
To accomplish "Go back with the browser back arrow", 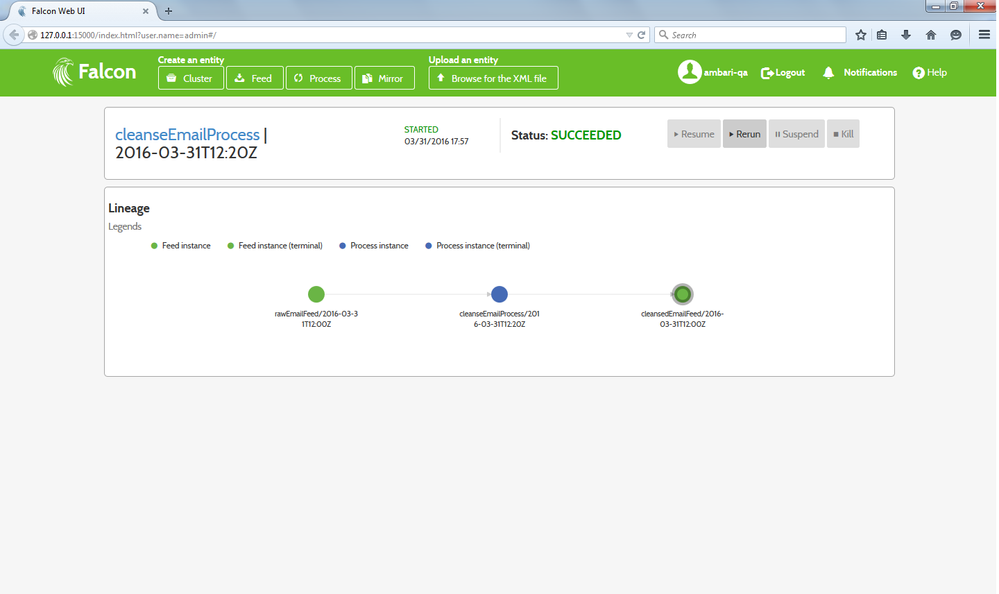I will coord(13,35).
